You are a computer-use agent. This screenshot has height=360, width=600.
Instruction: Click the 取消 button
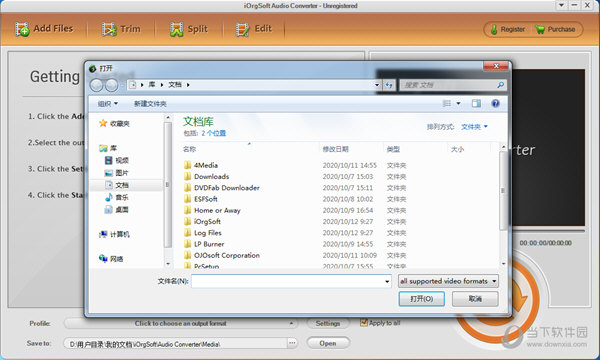pyautogui.click(x=475, y=299)
